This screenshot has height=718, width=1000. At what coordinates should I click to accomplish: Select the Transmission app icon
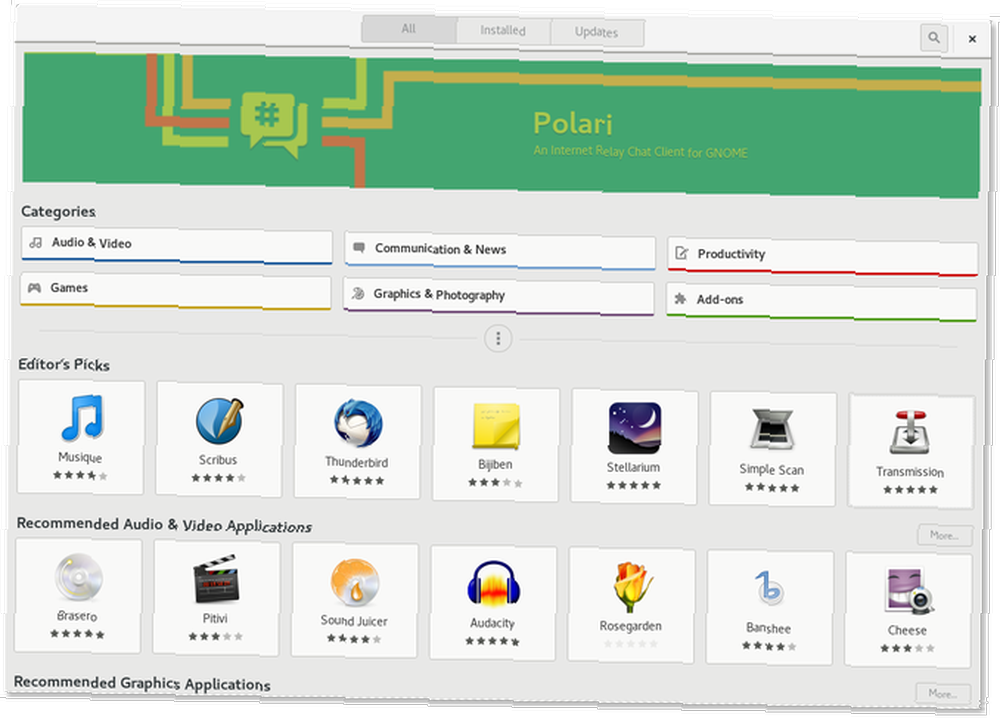coord(910,432)
